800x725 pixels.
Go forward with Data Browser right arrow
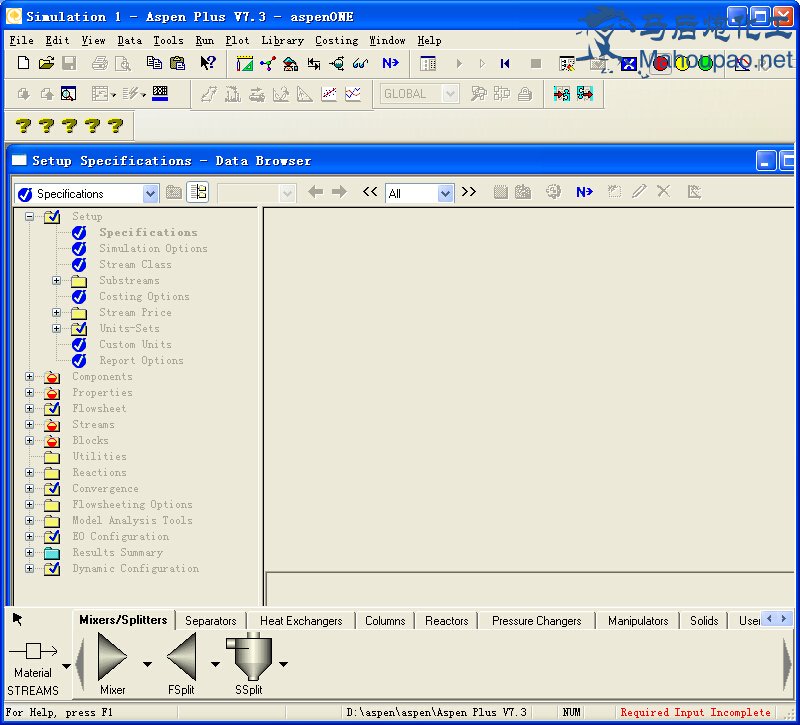pyautogui.click(x=339, y=192)
